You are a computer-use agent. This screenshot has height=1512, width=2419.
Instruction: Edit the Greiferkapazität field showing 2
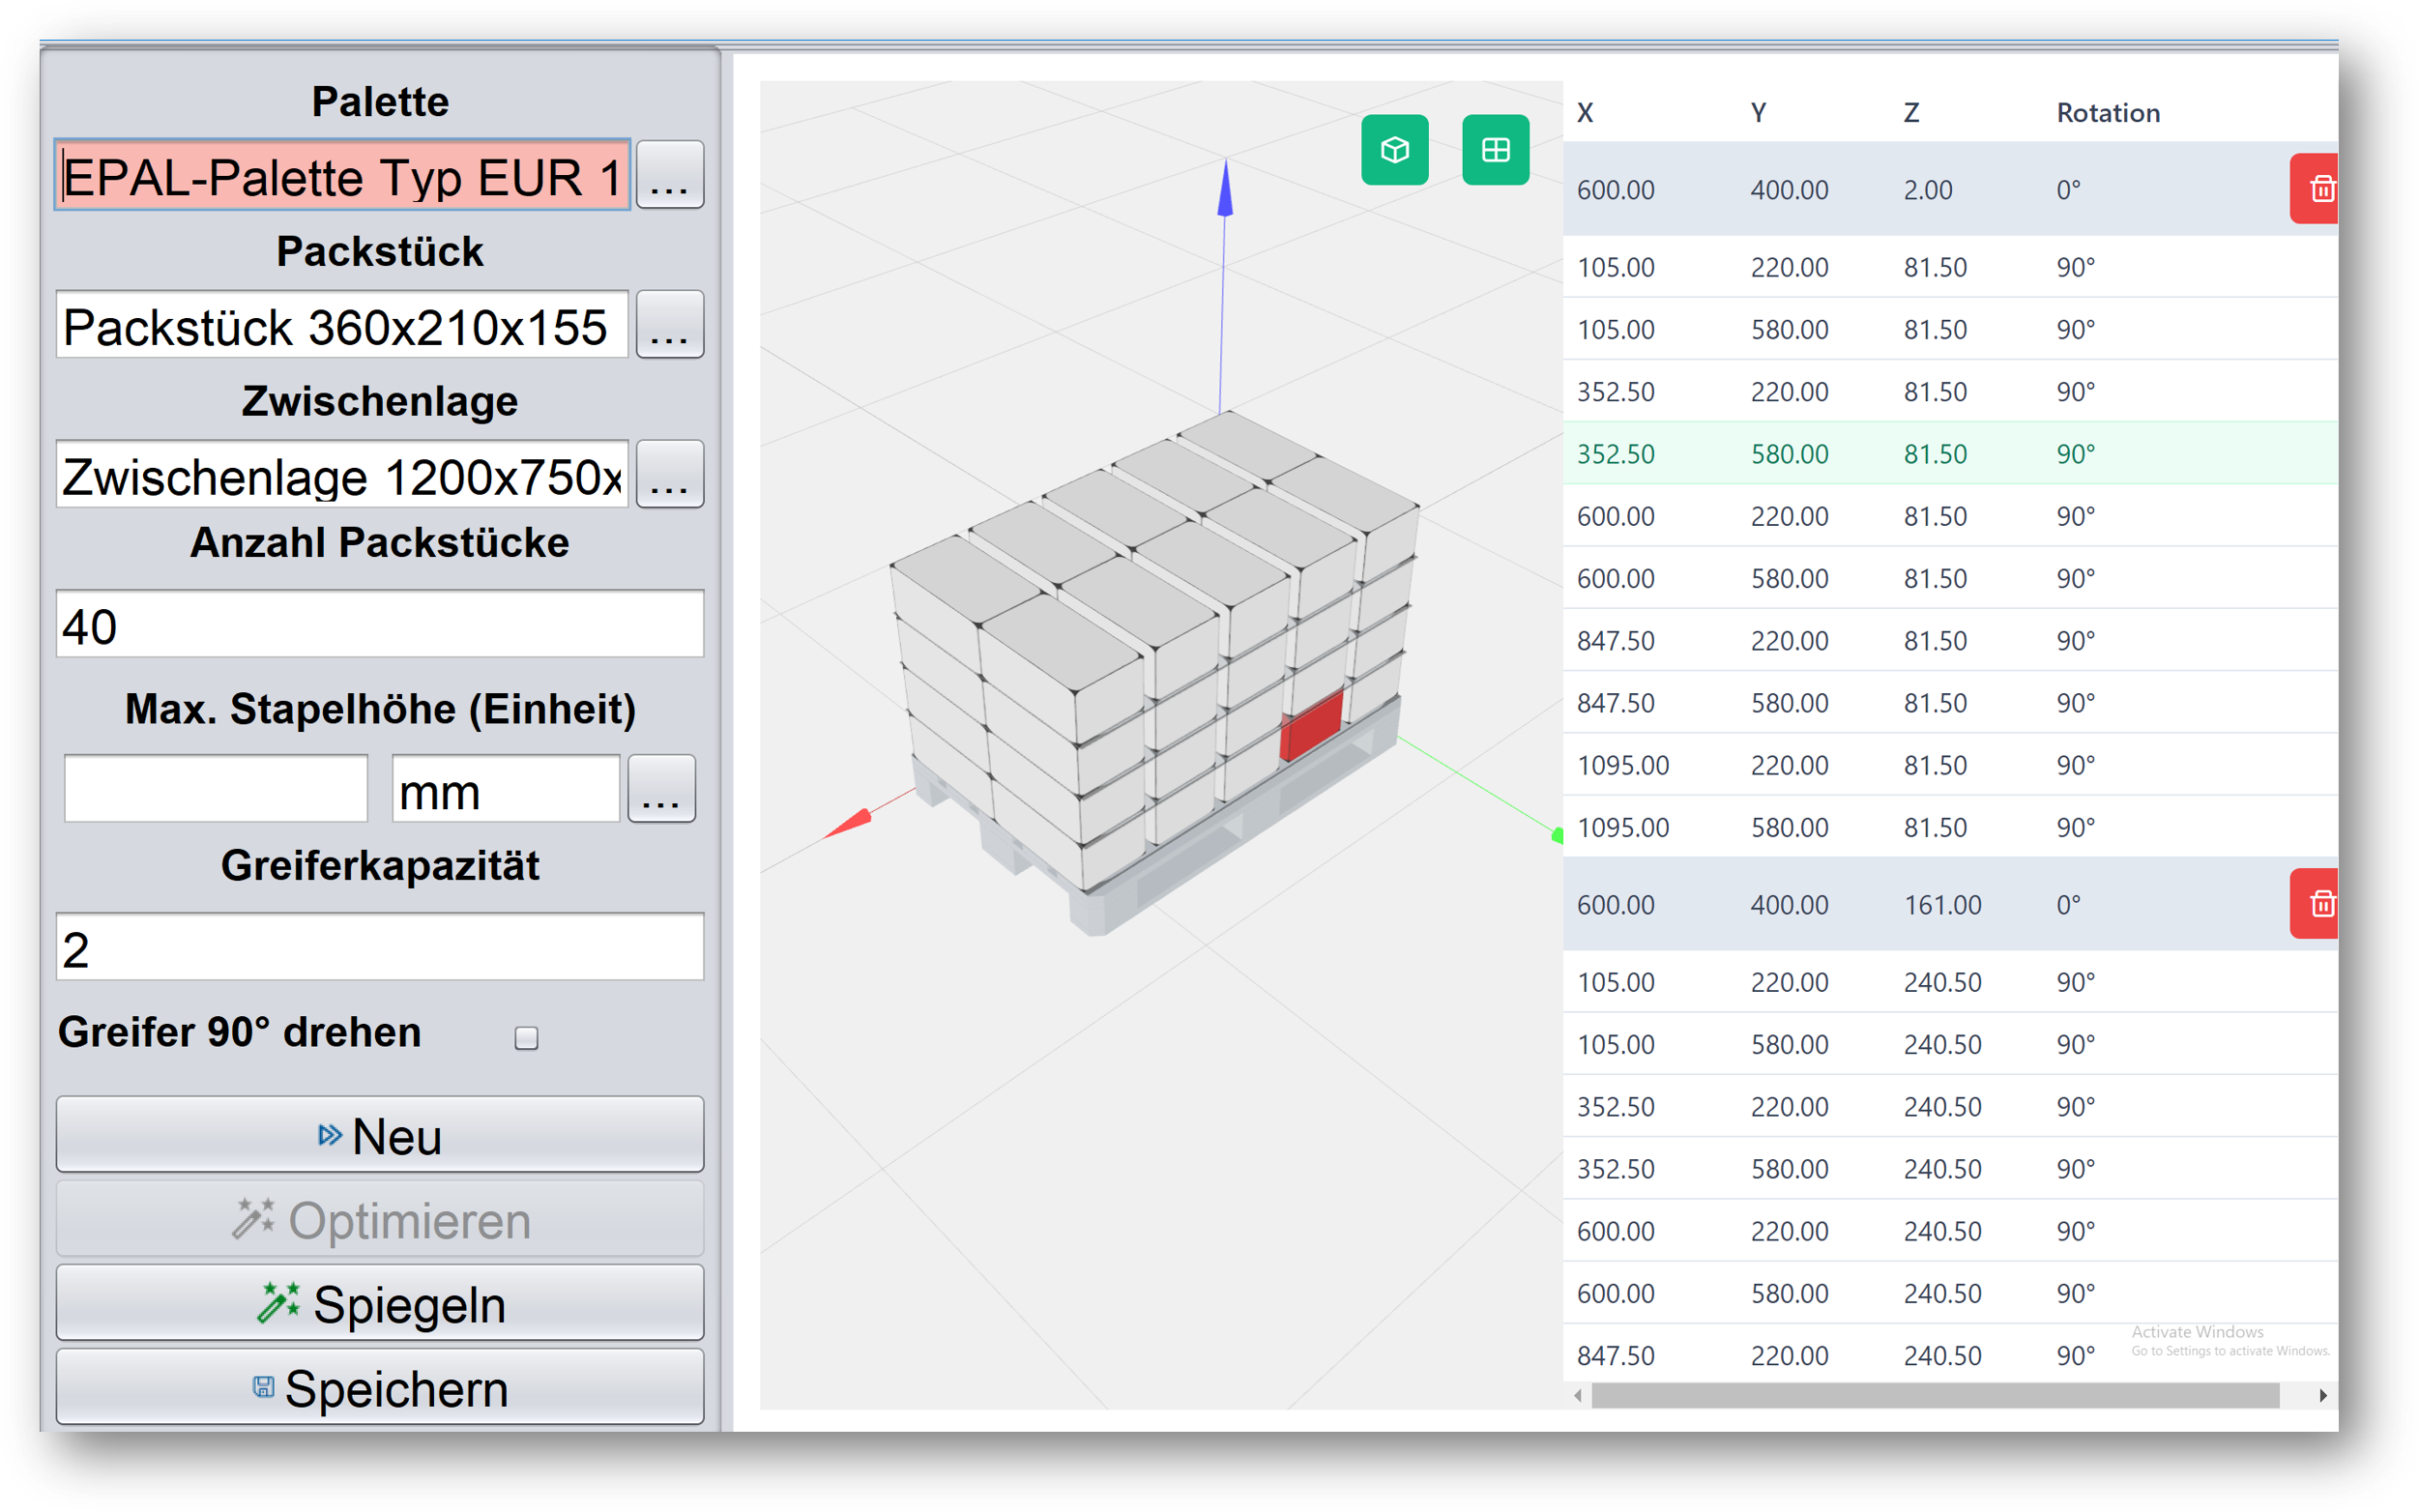380,947
